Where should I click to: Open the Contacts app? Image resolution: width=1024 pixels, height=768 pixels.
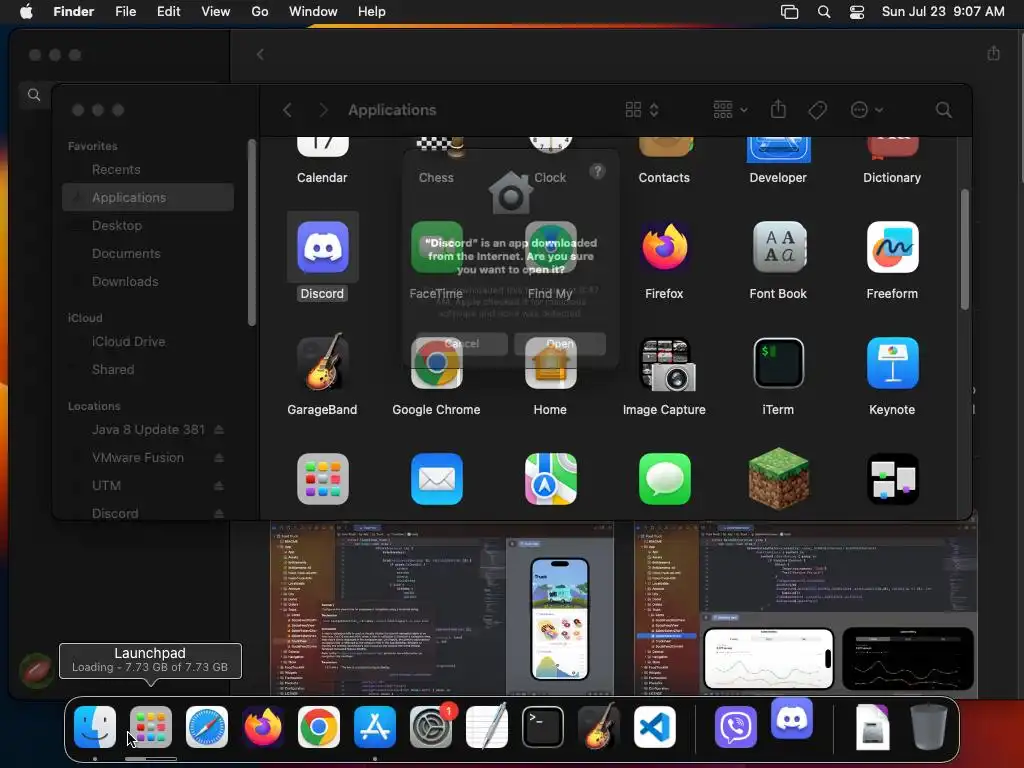pos(664,147)
